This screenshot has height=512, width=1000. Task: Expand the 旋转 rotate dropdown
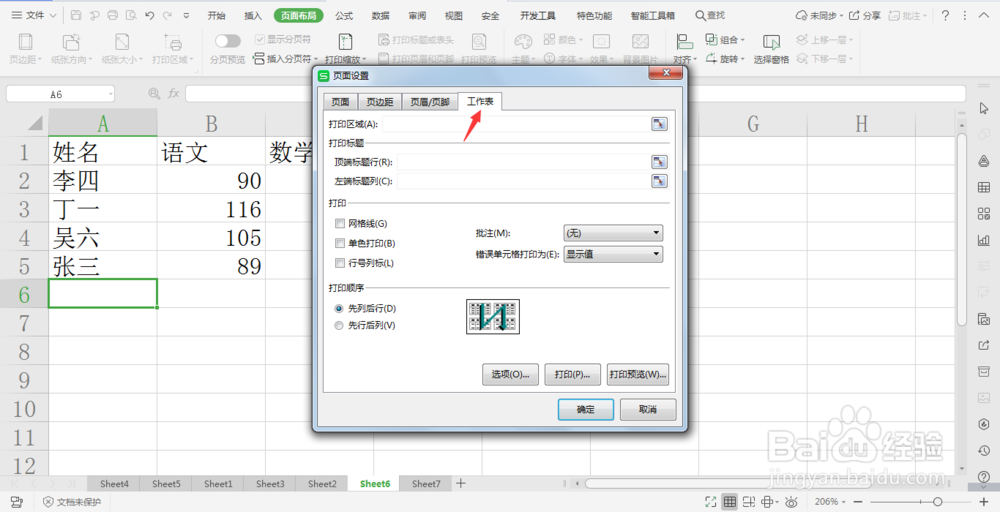742,59
